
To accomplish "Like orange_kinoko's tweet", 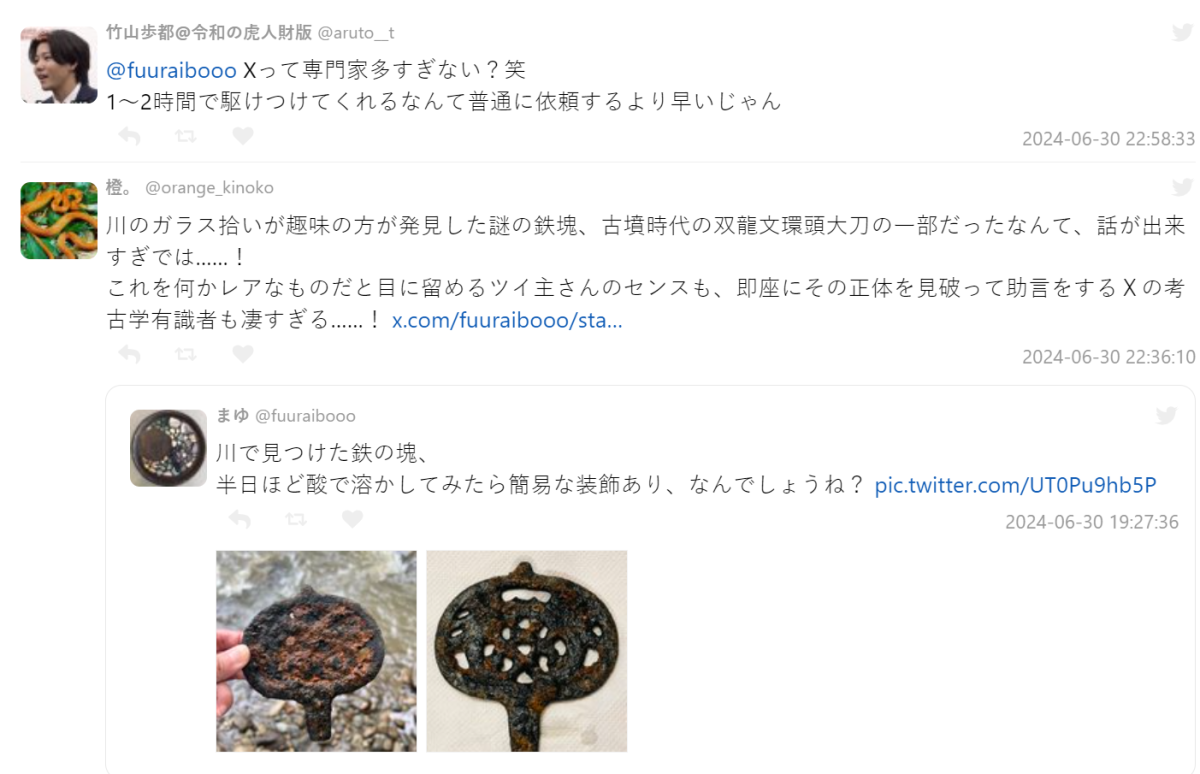I will click(x=243, y=354).
